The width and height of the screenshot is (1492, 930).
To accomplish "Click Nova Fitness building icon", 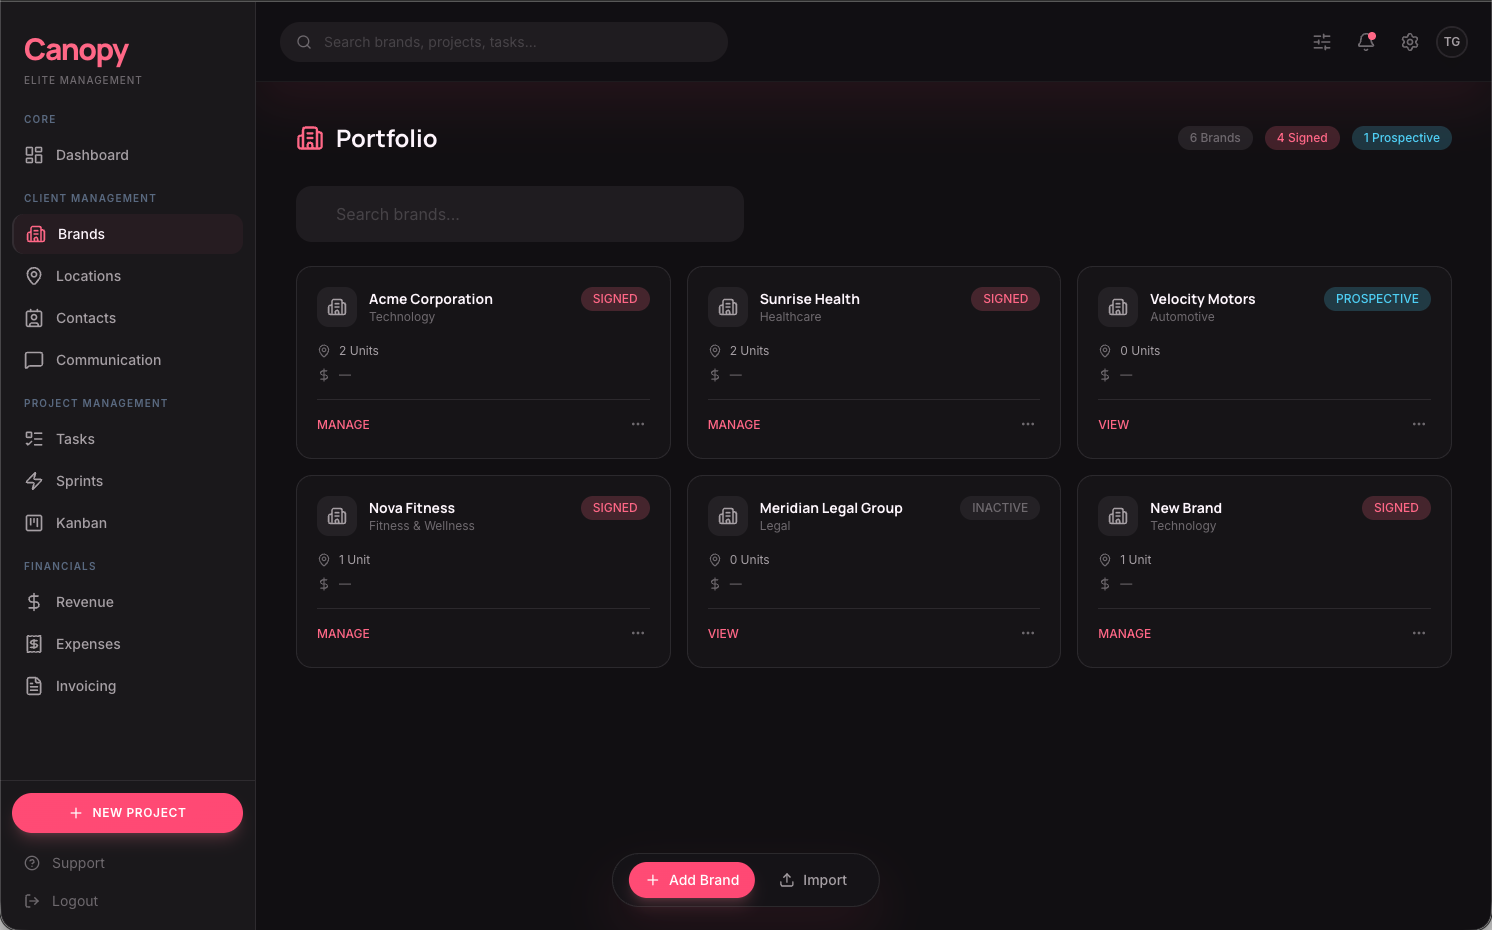I will pos(337,516).
